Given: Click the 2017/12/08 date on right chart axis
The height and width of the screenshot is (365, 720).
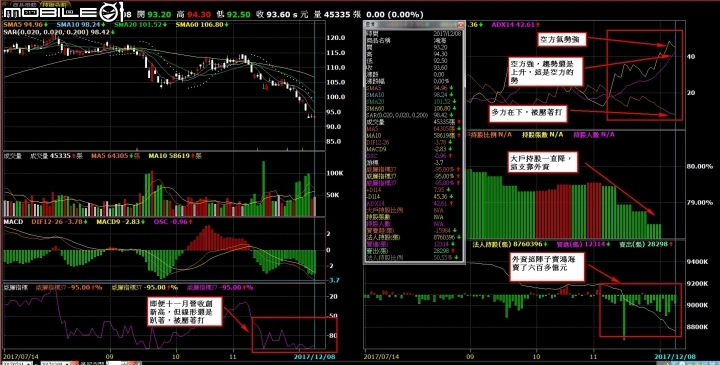Looking at the screenshot, I should click(675, 356).
